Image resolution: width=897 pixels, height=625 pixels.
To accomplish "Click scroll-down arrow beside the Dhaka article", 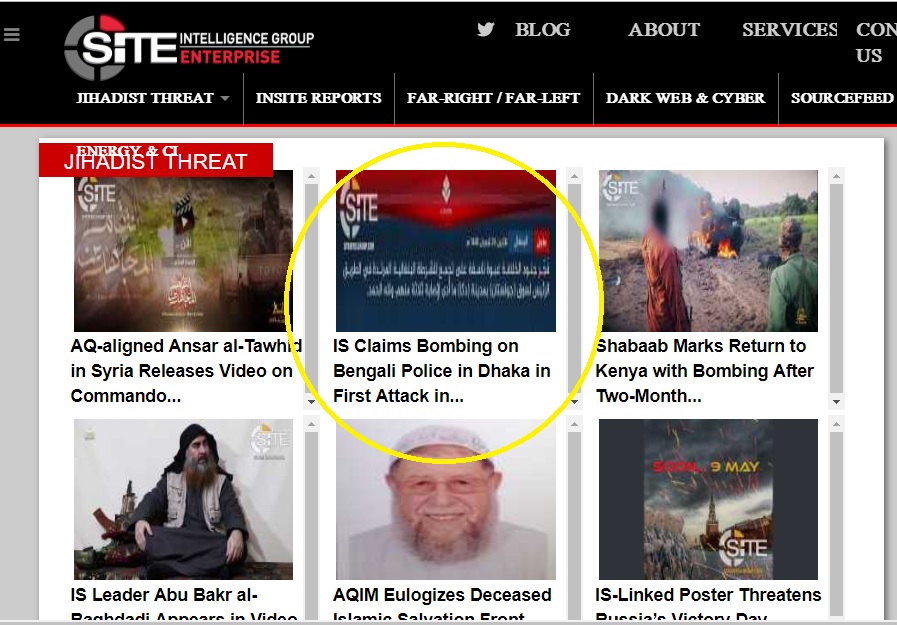I will [x=574, y=402].
